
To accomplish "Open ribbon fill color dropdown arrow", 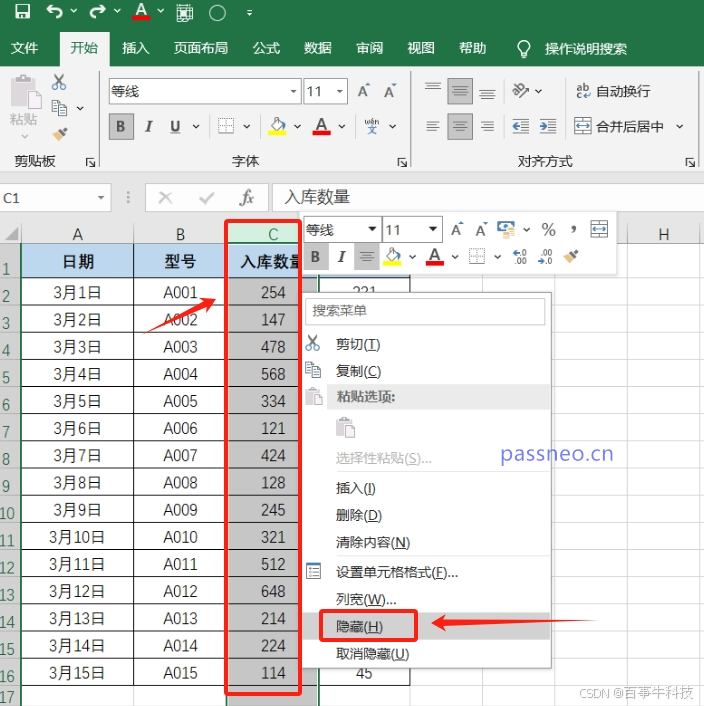I will tap(298, 127).
